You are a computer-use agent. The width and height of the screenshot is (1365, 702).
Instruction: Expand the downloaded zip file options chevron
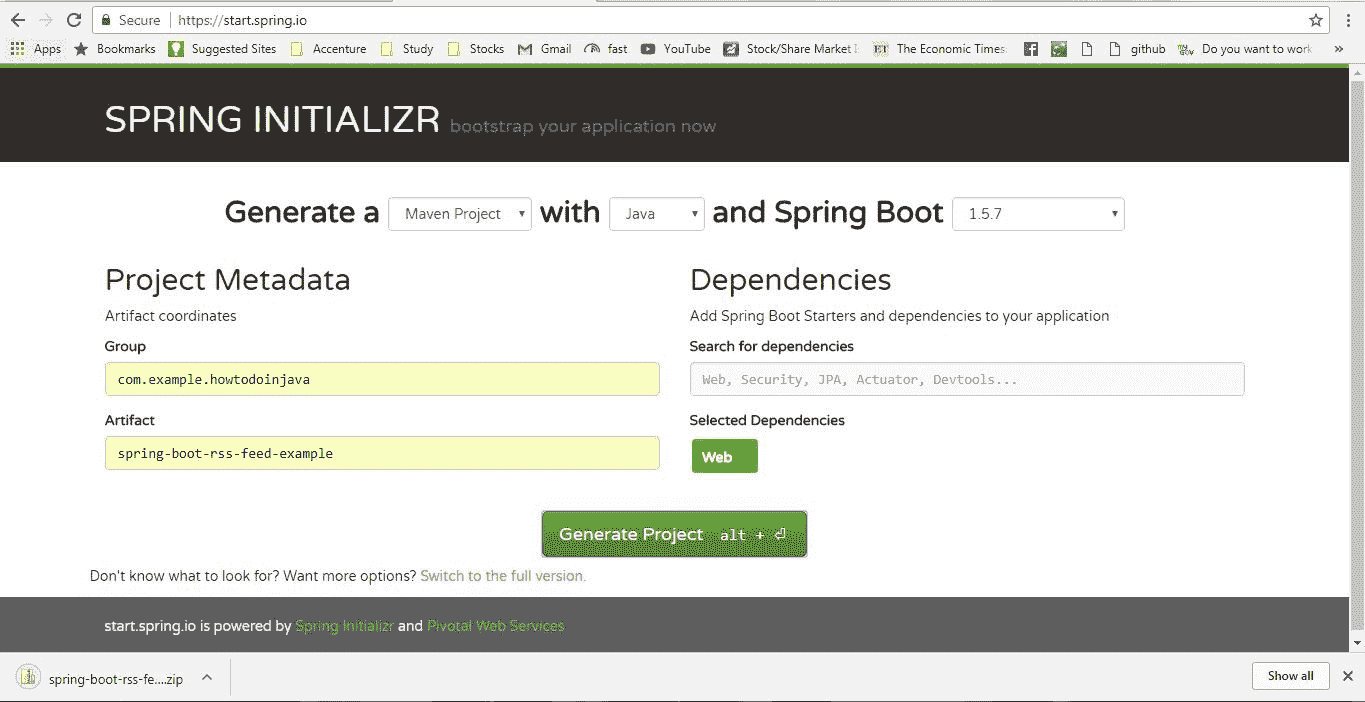click(206, 677)
